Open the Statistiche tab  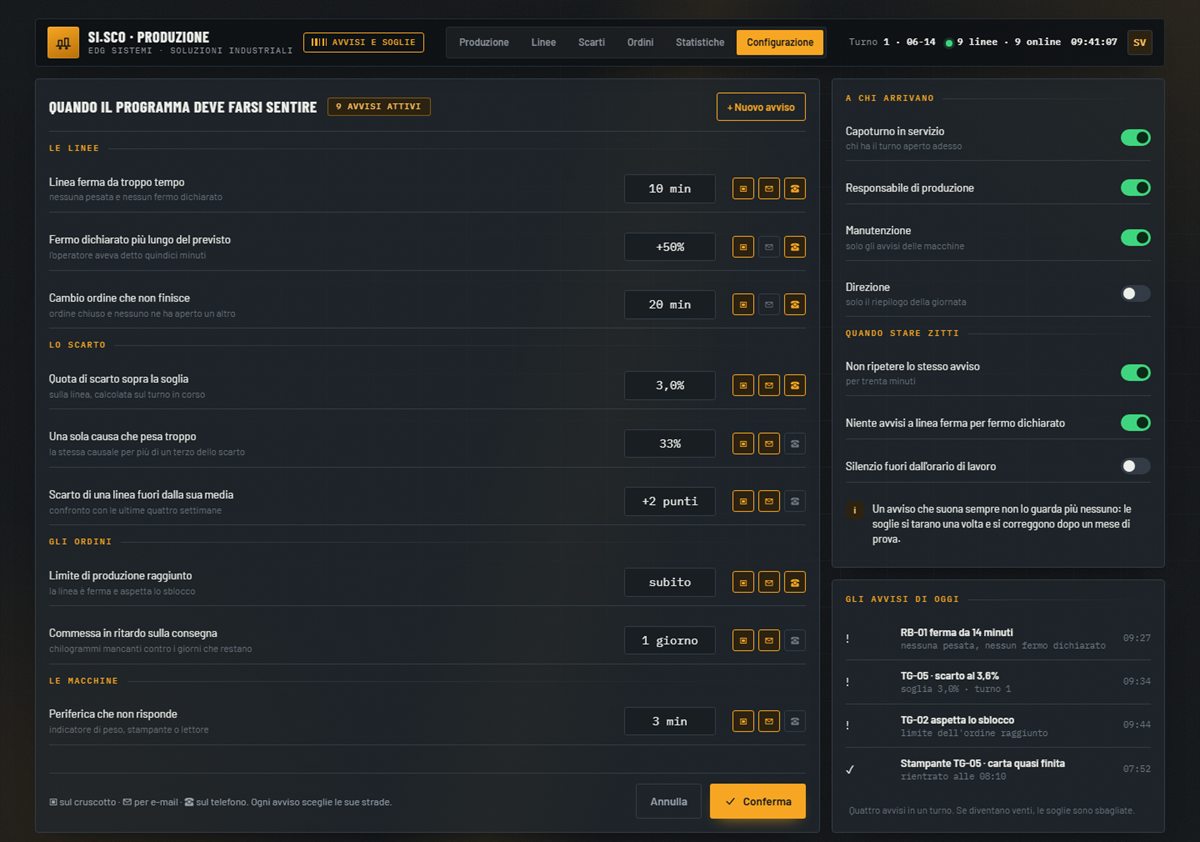[x=700, y=42]
